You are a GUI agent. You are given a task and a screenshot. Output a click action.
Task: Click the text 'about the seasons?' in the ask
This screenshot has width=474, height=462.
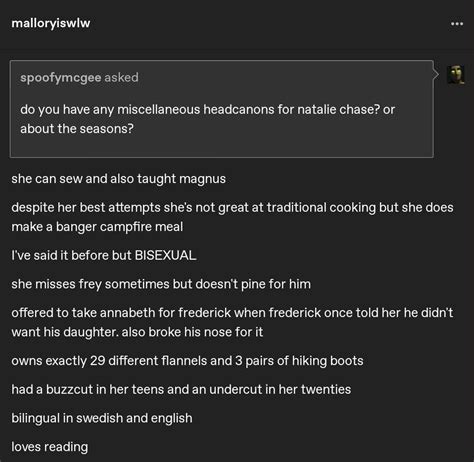(77, 129)
